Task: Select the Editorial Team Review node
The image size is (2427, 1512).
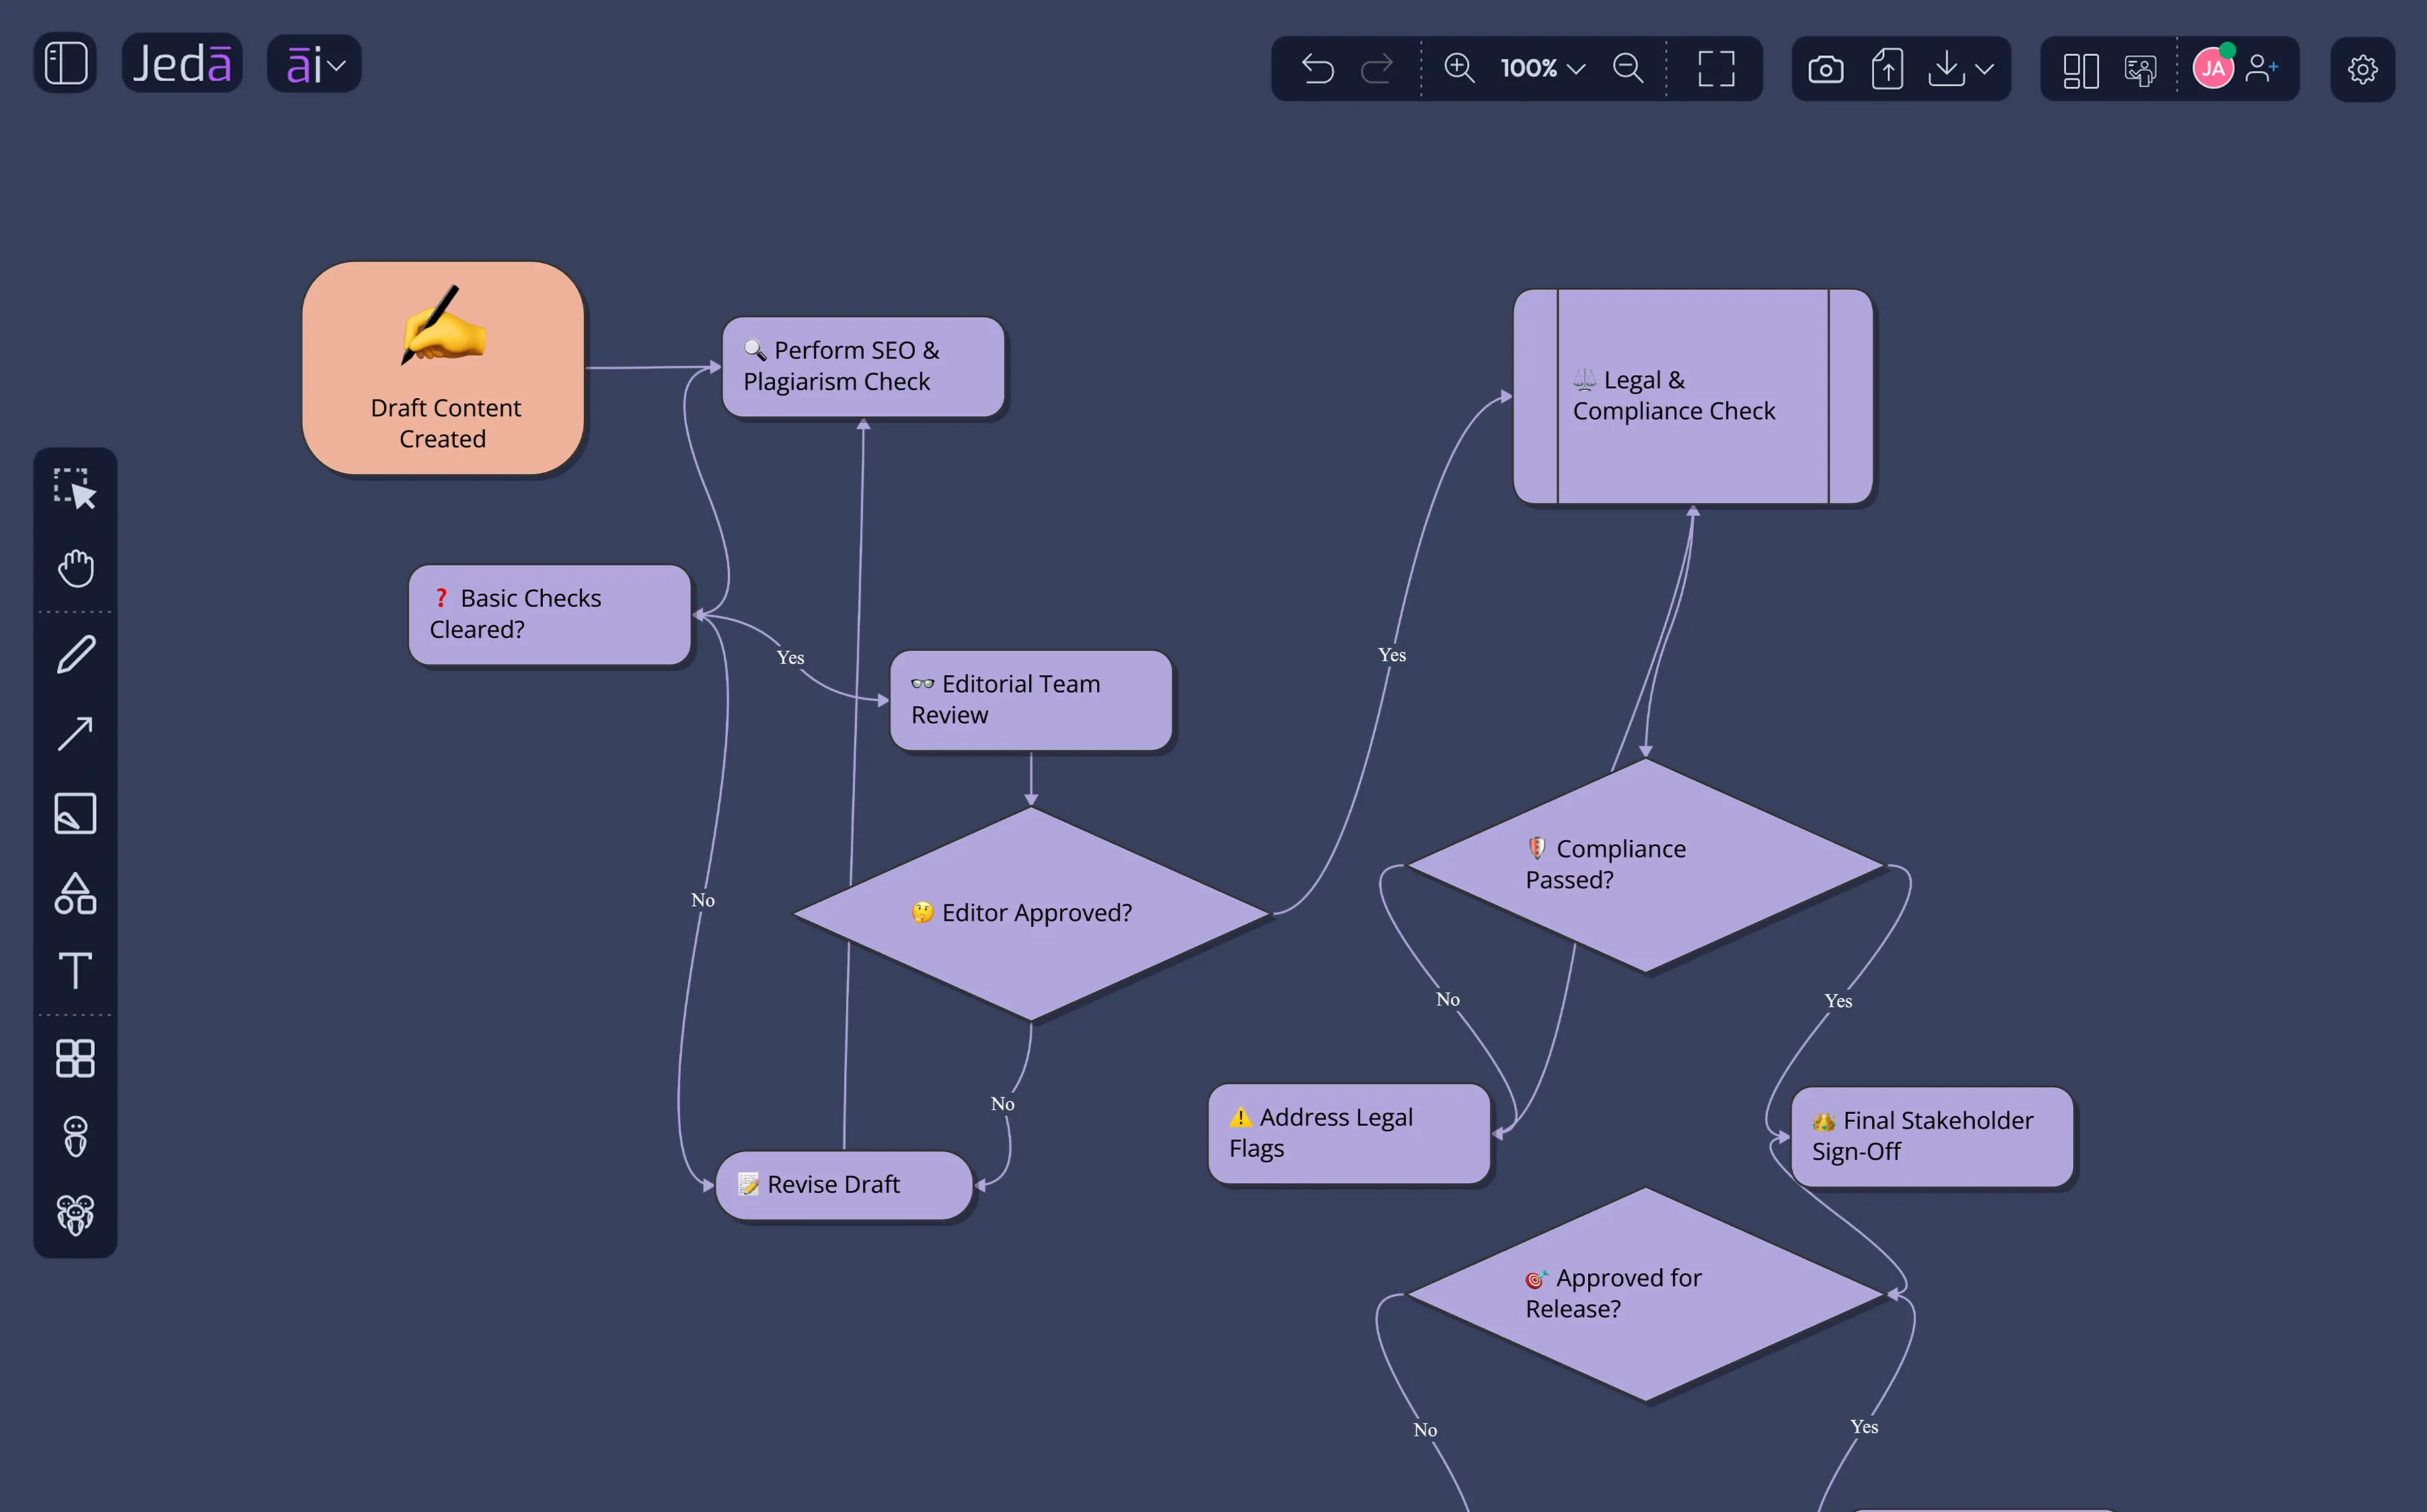Action: pyautogui.click(x=1031, y=700)
